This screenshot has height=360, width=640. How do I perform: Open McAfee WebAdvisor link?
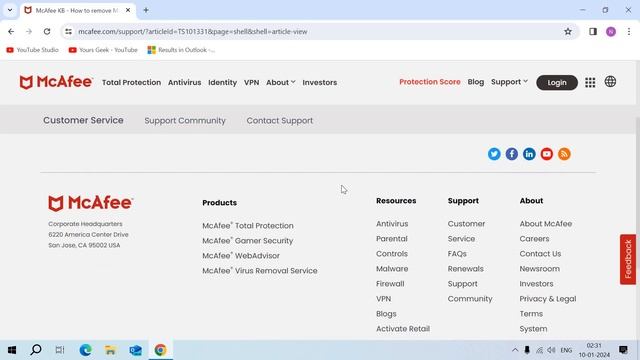(x=241, y=256)
